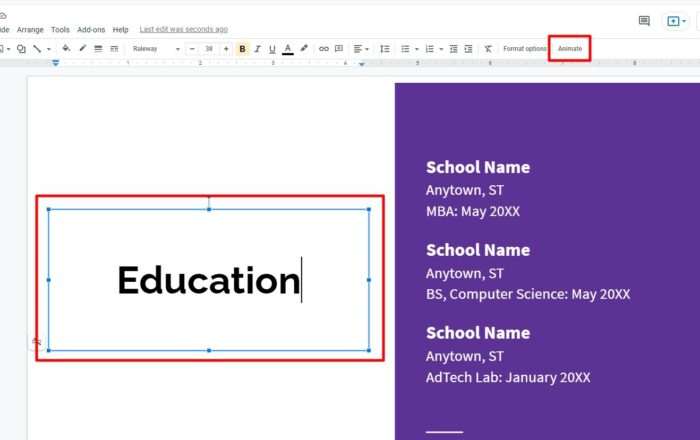Select the line tool
The height and width of the screenshot is (440, 700).
tap(38, 49)
